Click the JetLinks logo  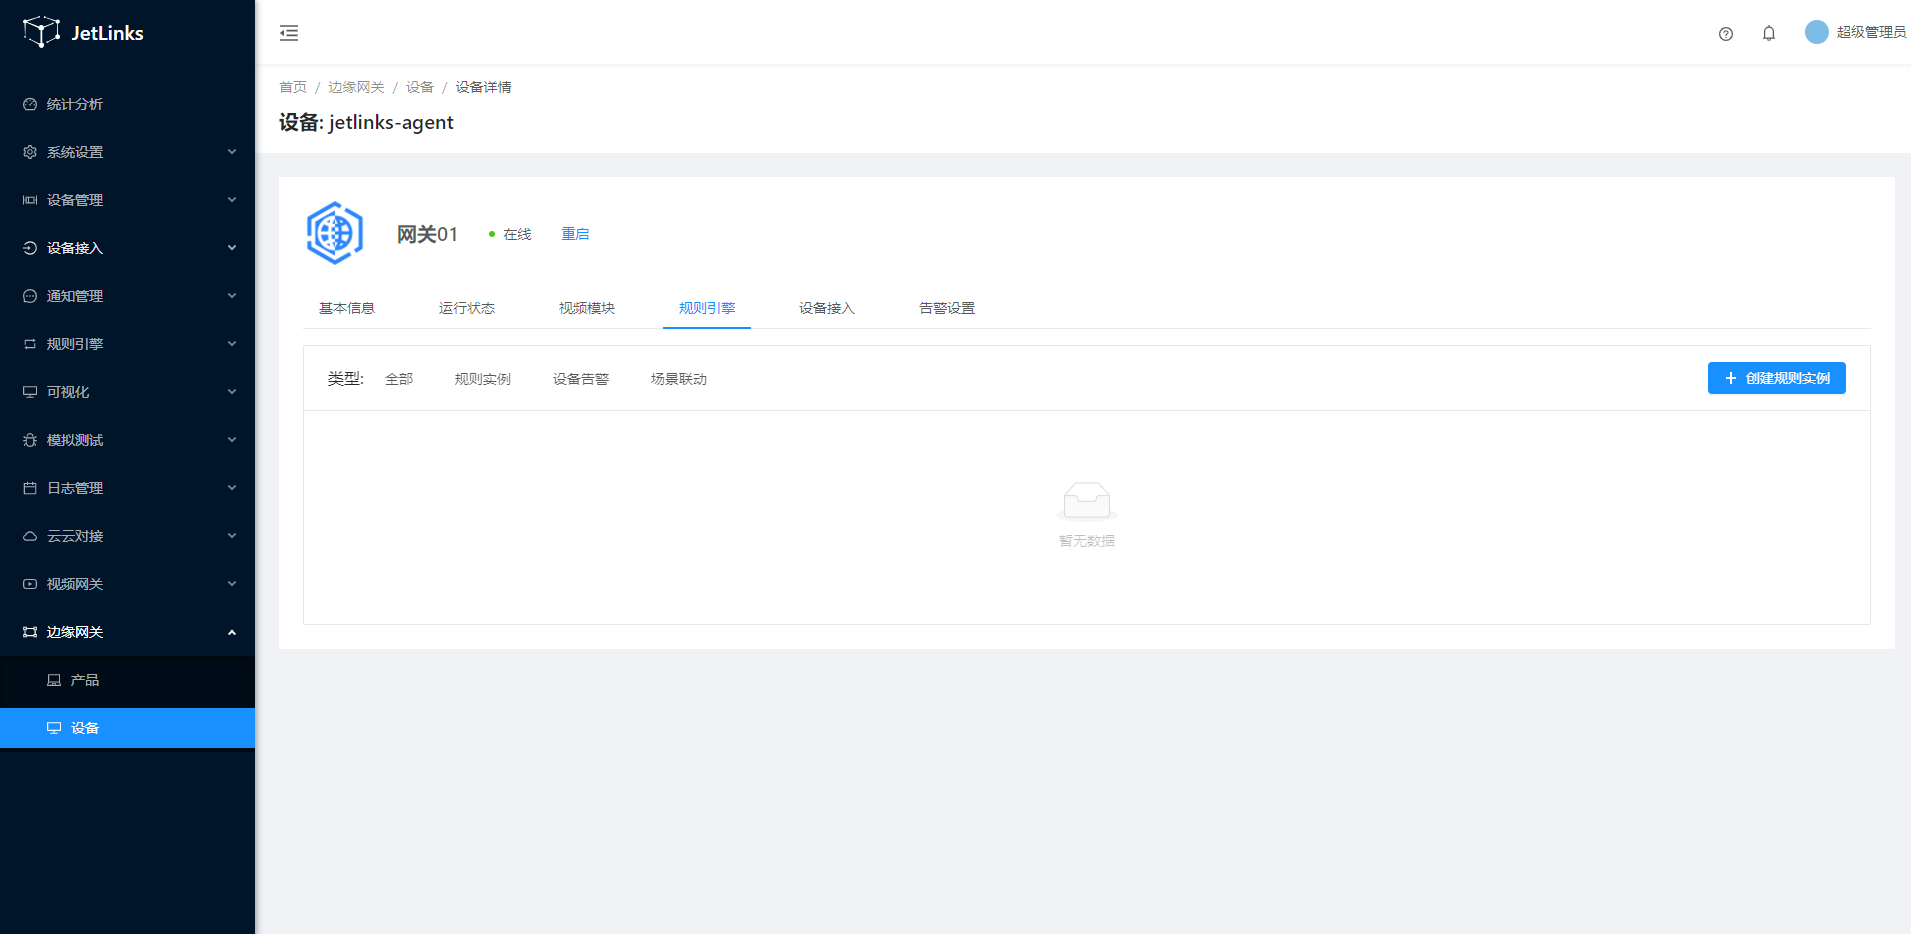(84, 32)
